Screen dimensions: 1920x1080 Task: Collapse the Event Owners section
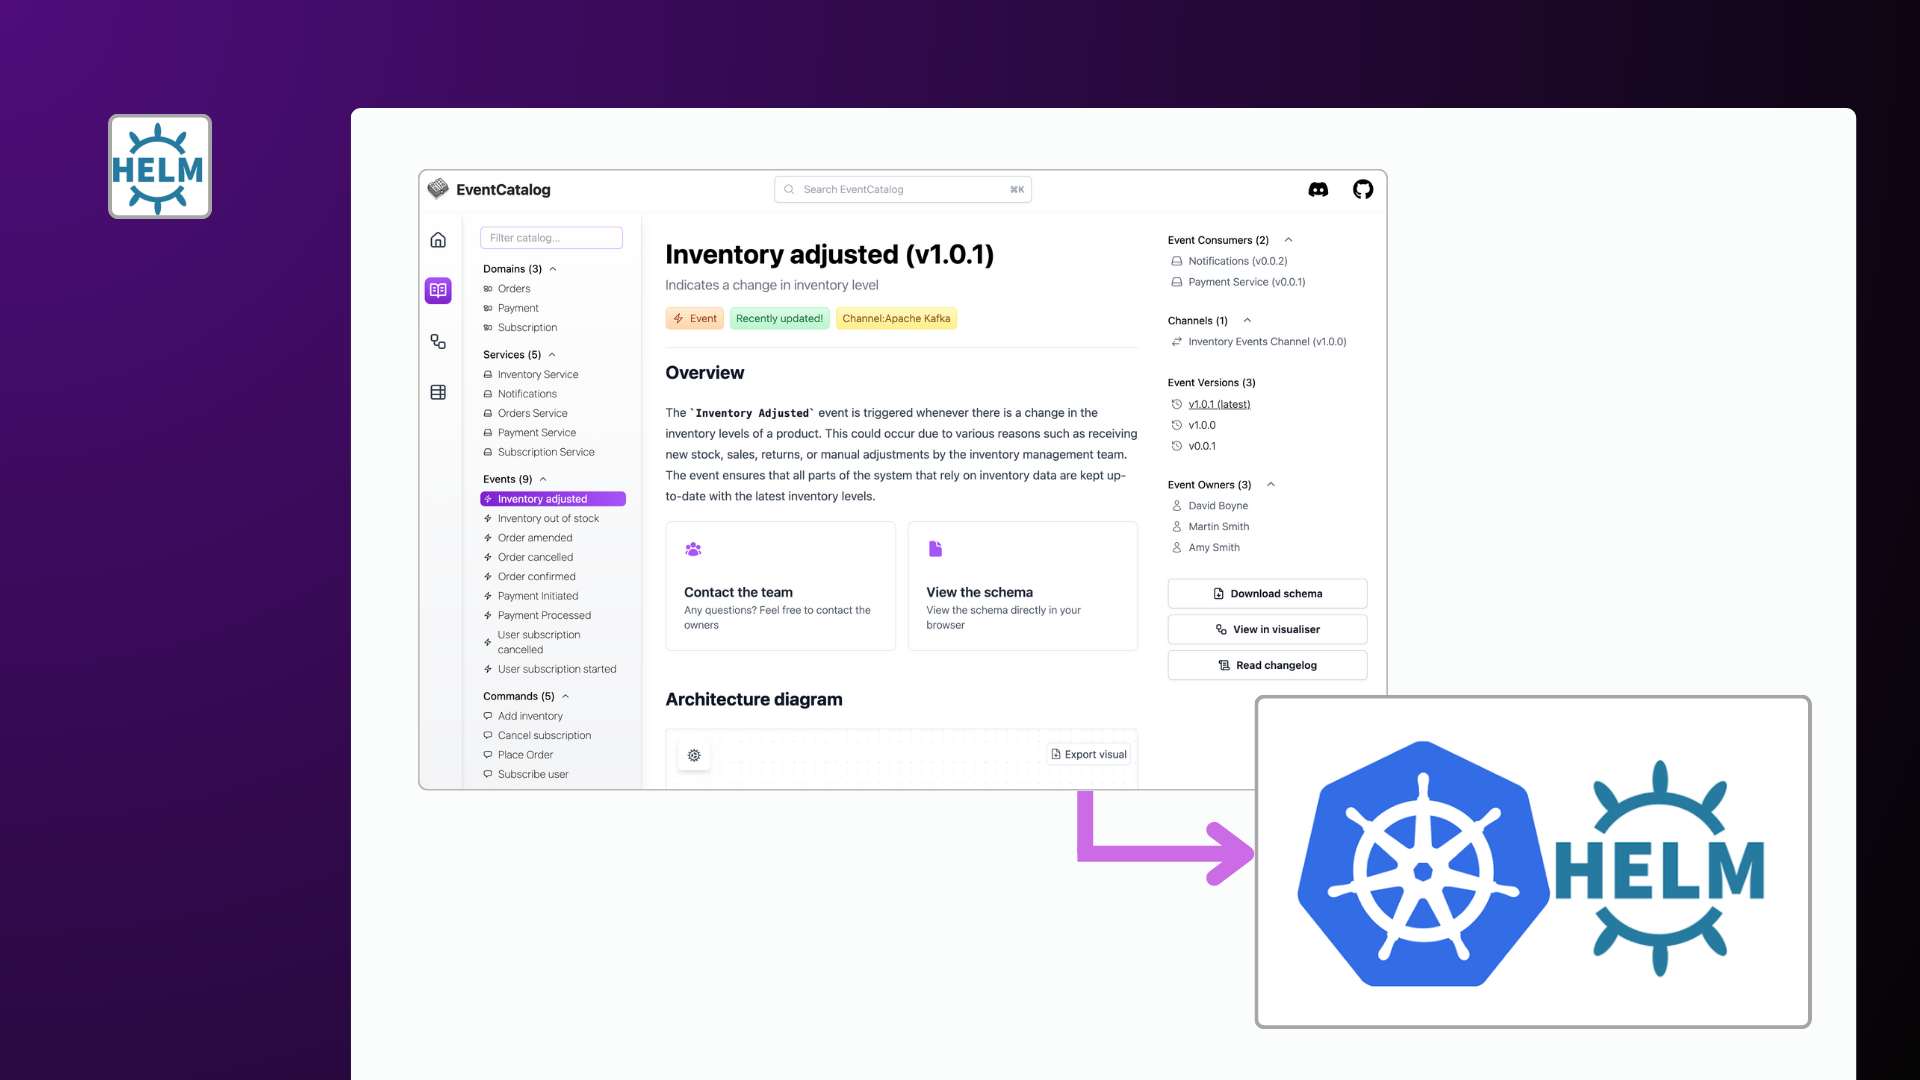(x=1271, y=485)
